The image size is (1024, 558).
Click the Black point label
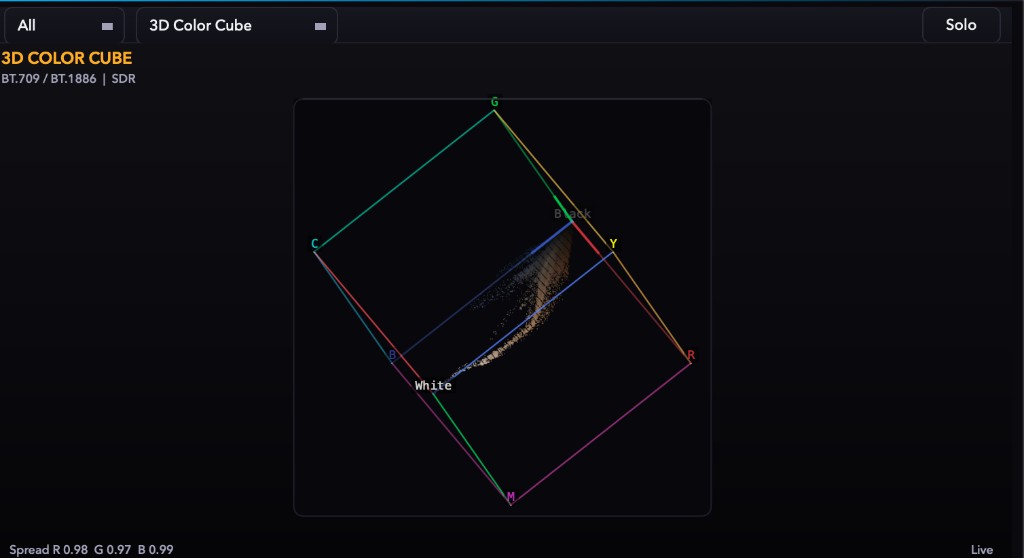[573, 214]
